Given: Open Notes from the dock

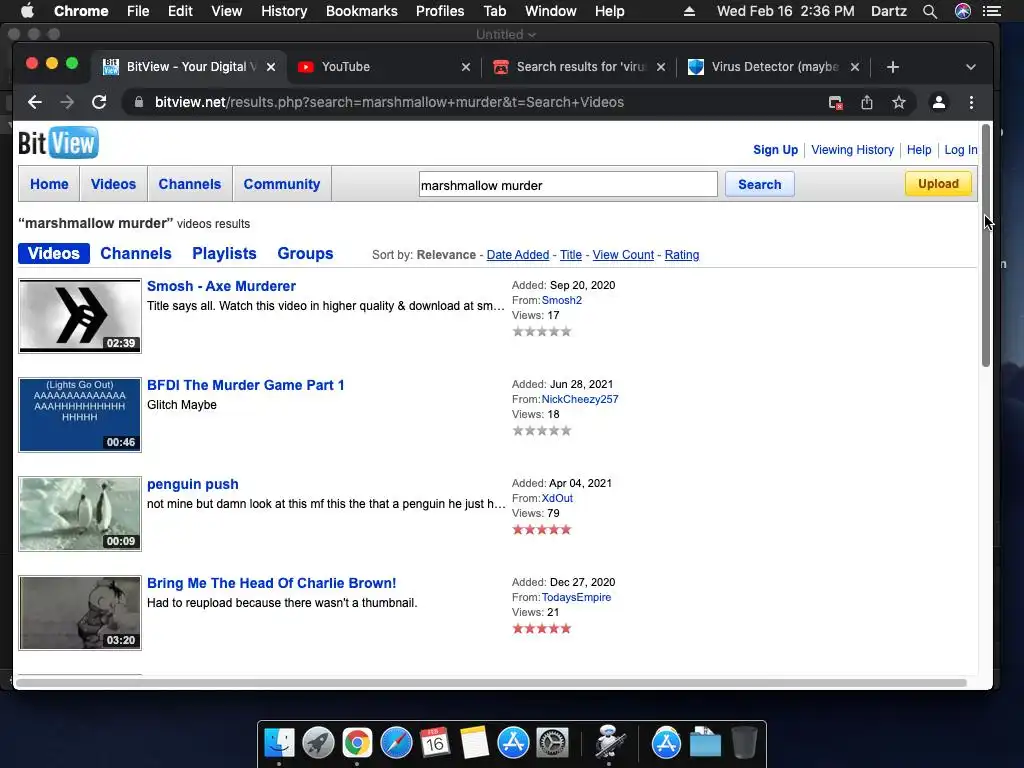Looking at the screenshot, I should [474, 743].
